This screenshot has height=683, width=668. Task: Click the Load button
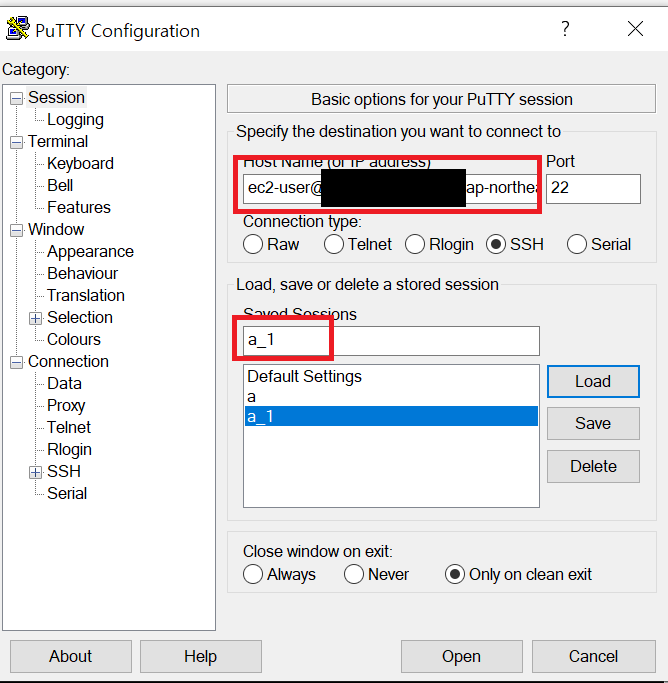[592, 381]
